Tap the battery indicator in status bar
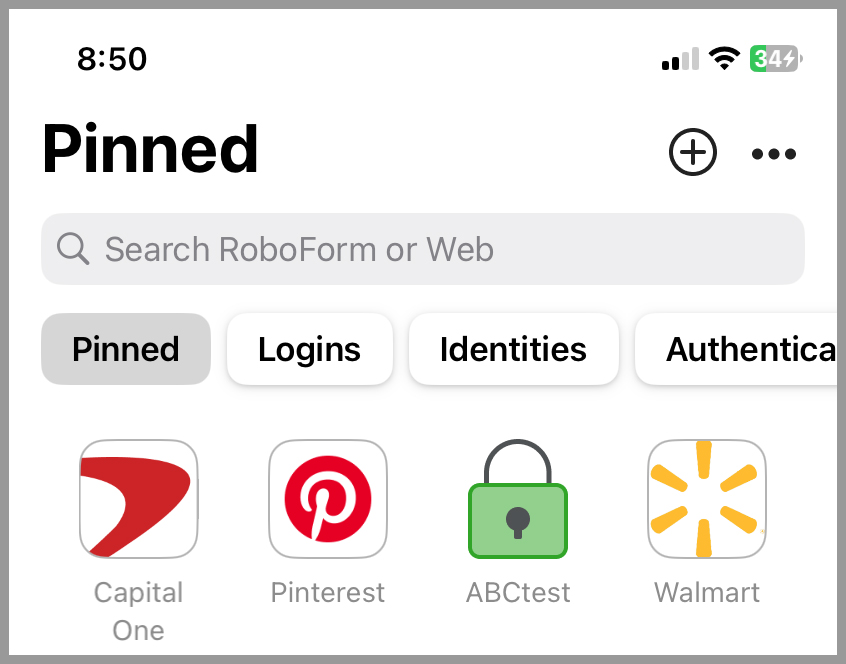Viewport: 846px width, 664px height. pos(776,58)
